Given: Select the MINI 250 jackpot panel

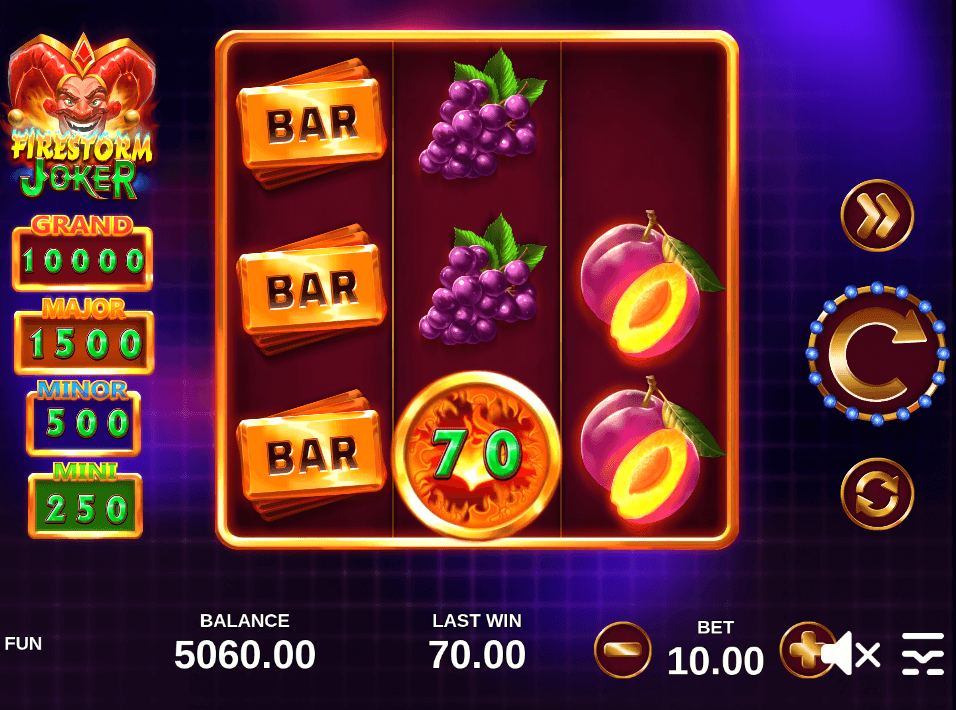Looking at the screenshot, I should 85,500.
